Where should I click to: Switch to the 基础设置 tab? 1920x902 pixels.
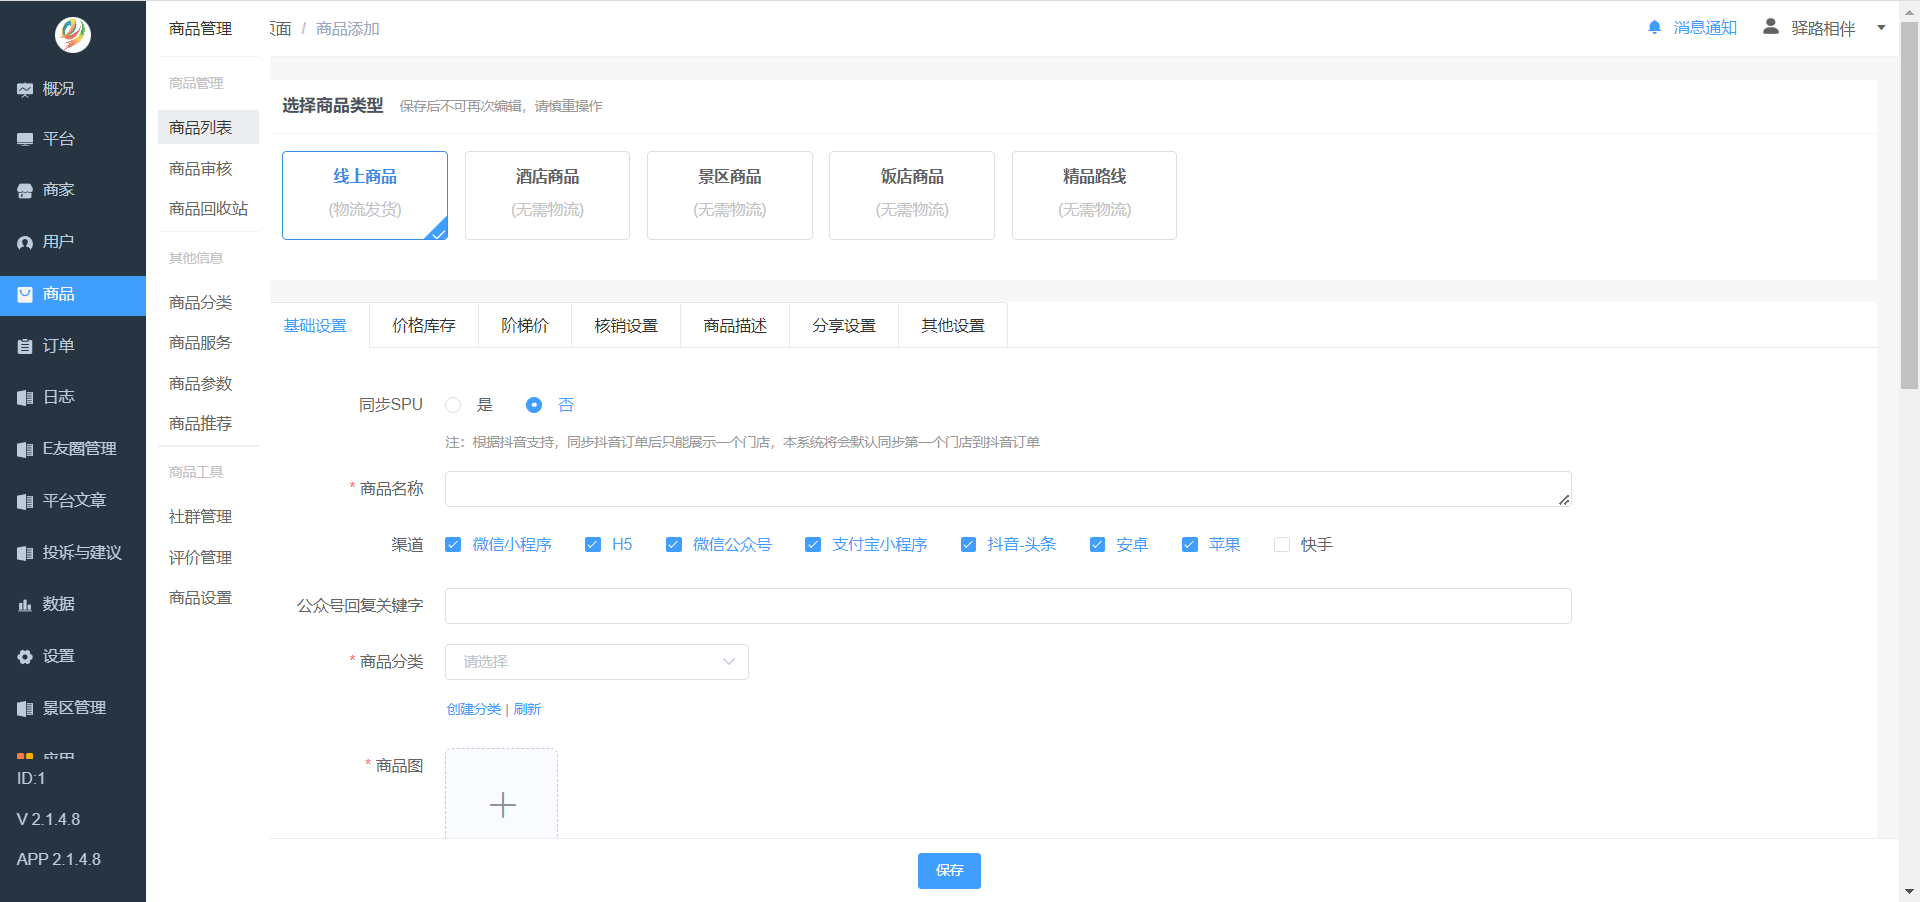click(x=315, y=326)
